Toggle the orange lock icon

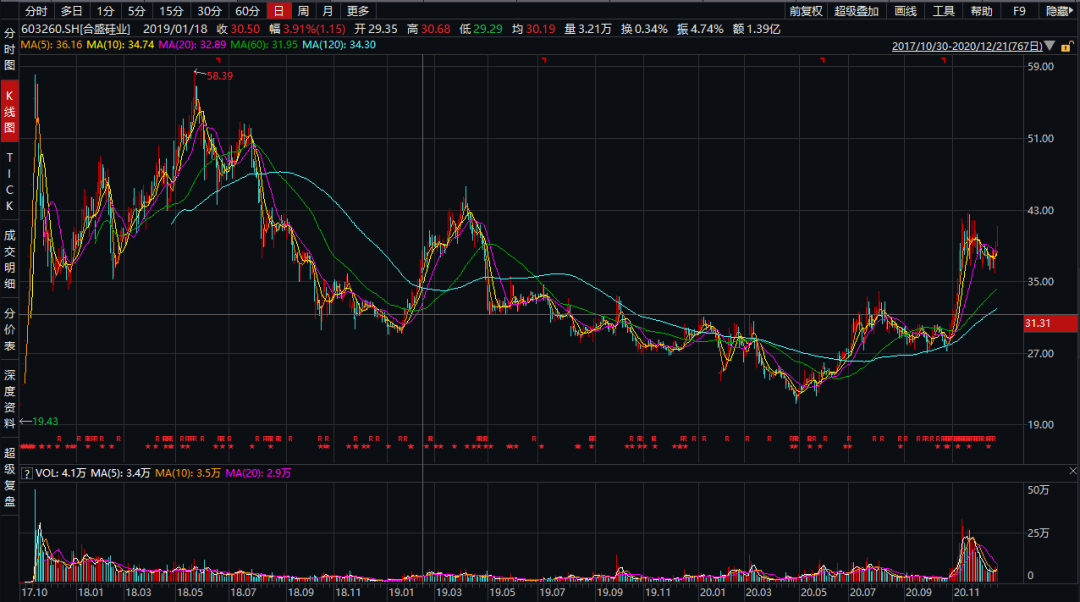(1066, 46)
